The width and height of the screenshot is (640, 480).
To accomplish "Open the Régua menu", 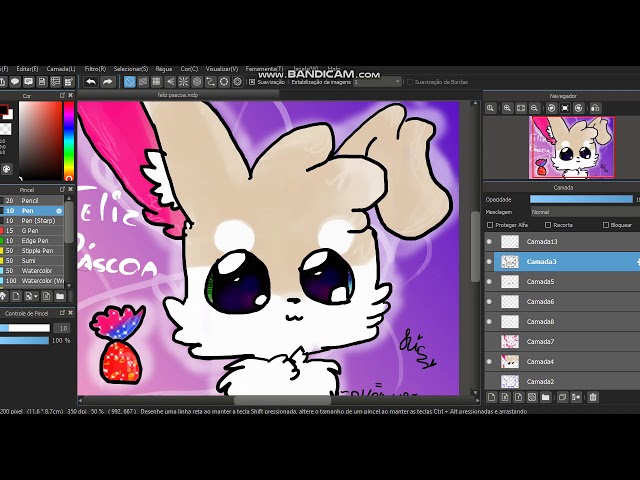I will (x=164, y=69).
